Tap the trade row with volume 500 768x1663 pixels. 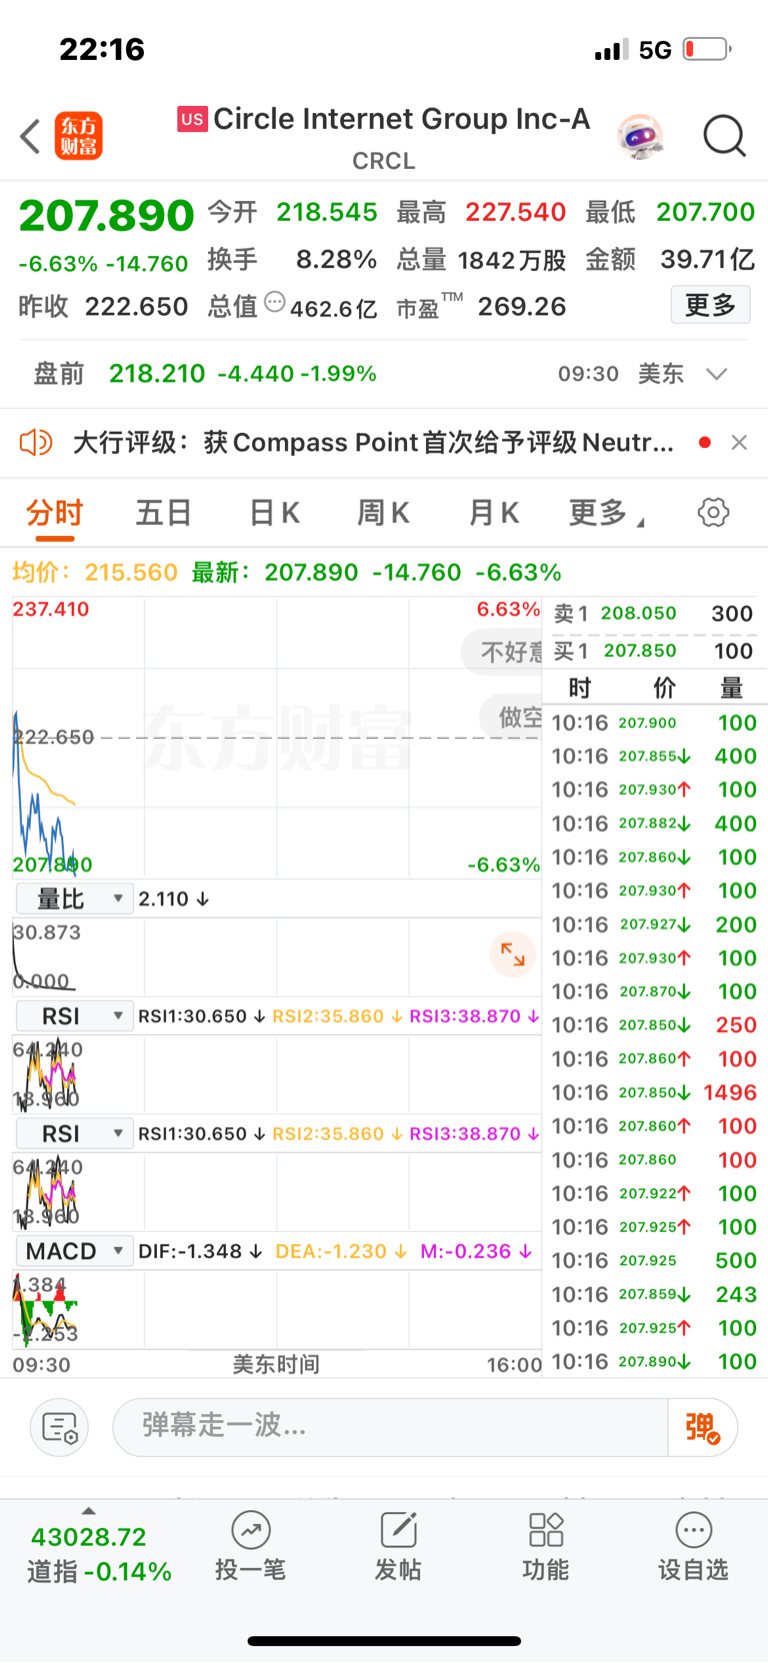[x=653, y=1260]
